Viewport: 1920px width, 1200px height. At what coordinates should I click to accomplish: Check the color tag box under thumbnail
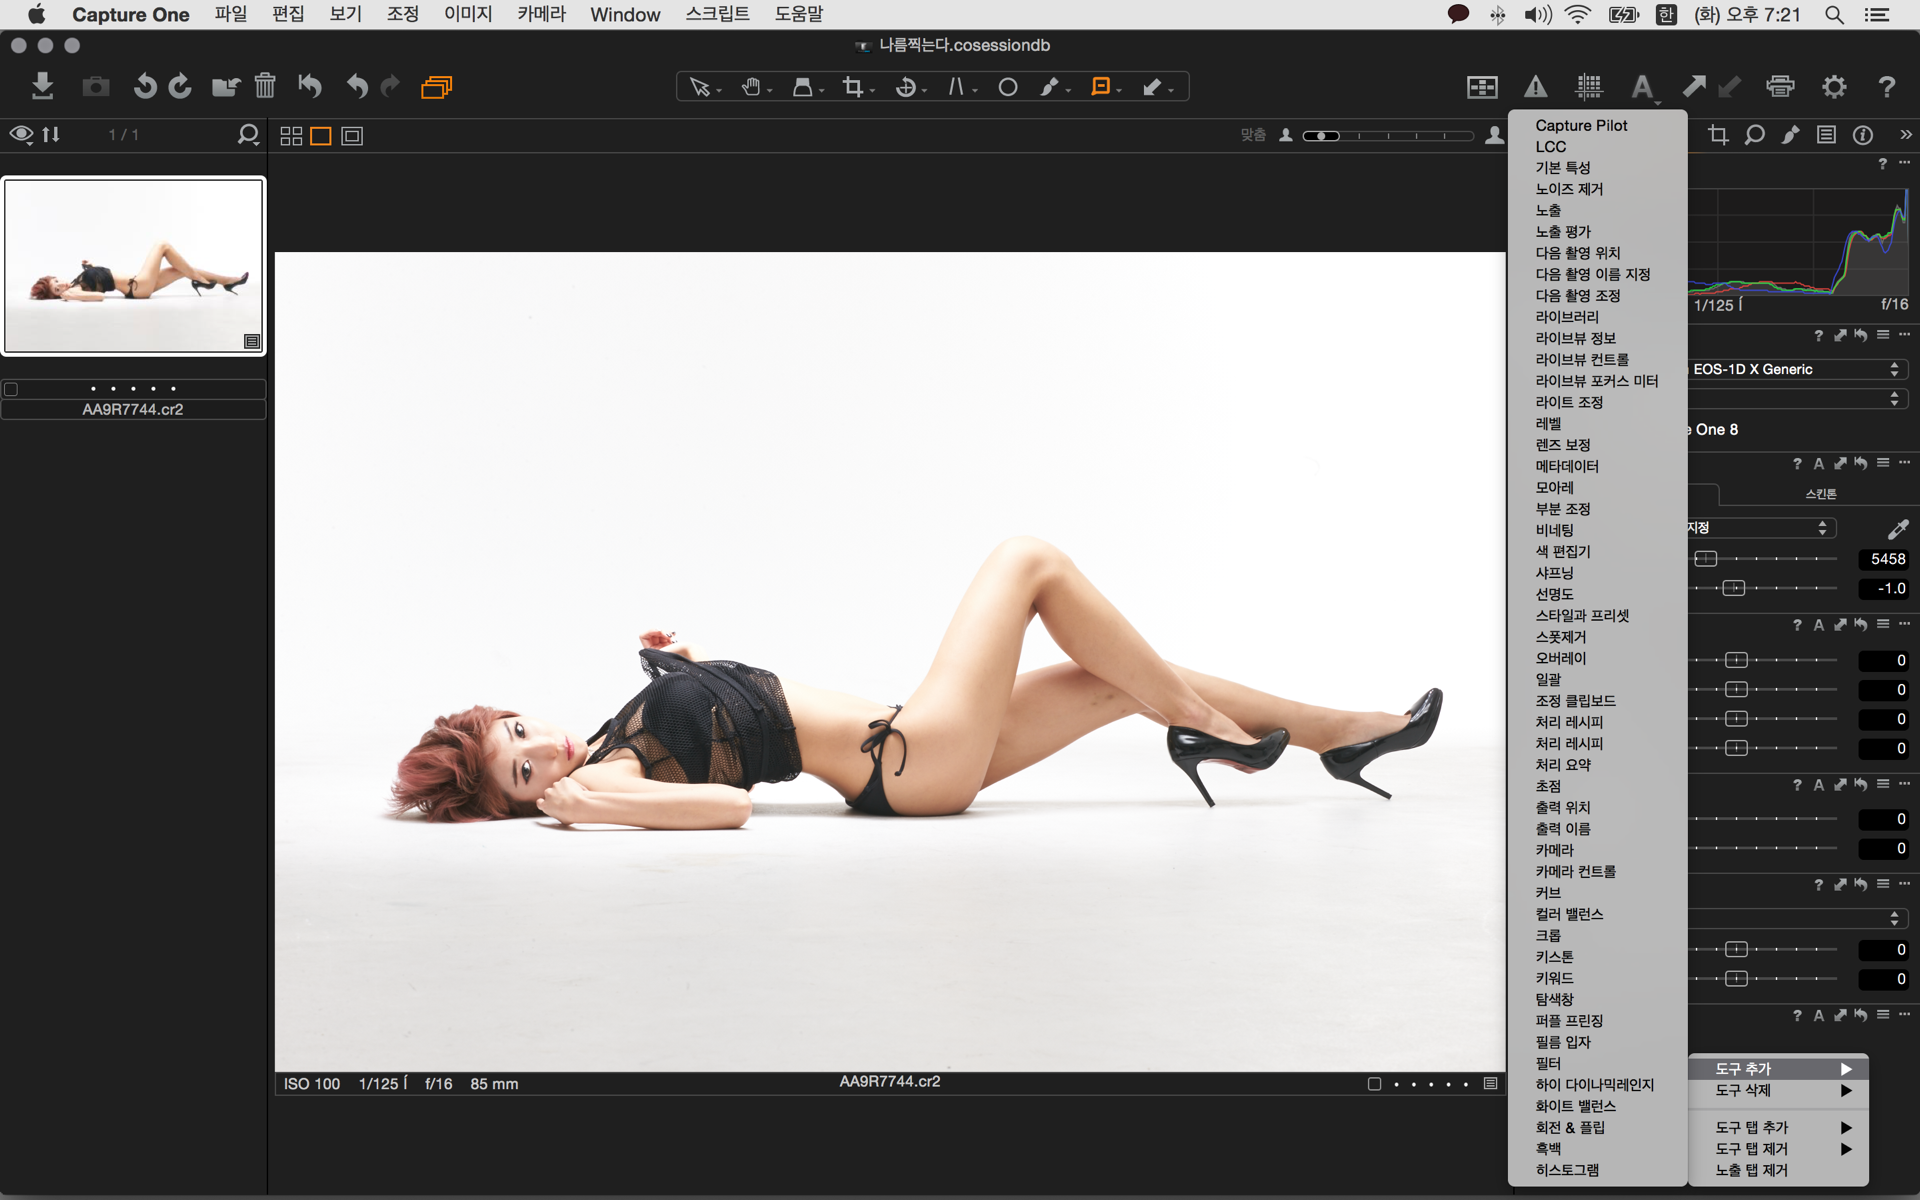(x=12, y=389)
